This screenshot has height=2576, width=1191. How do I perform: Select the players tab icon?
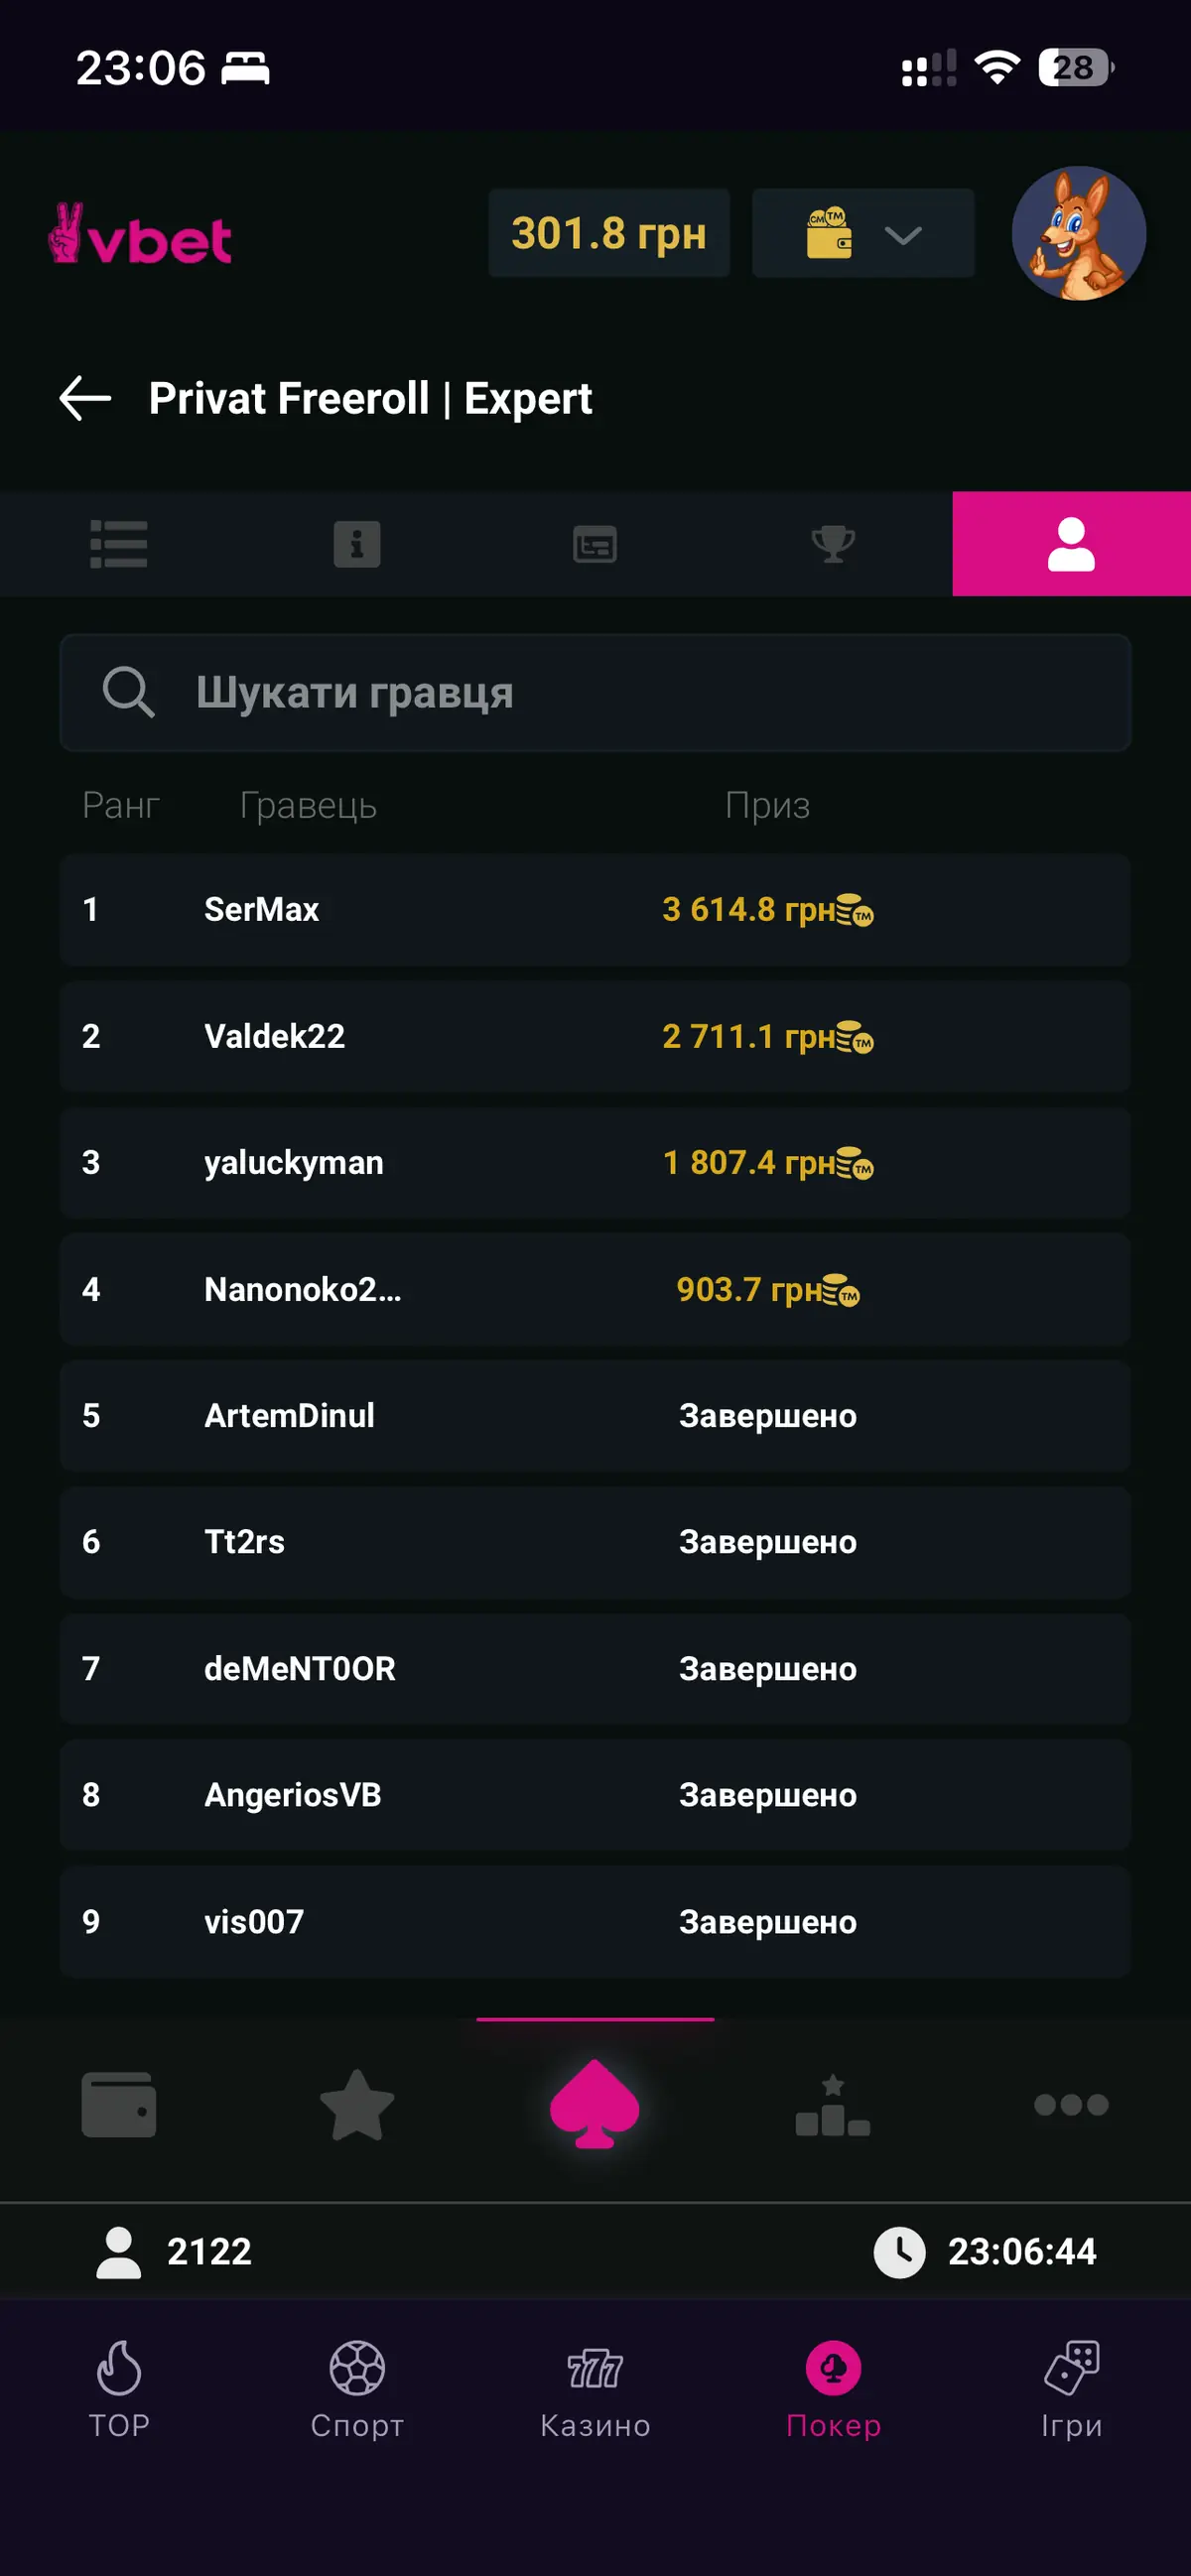[x=1071, y=544]
